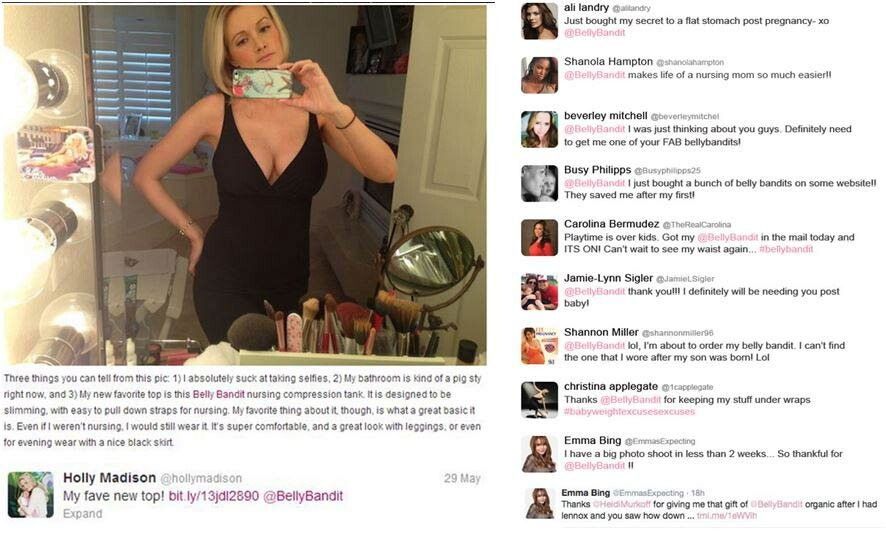Open Jamie-Lynn Sigler's profile avatar
This screenshot has height=539, width=886.
coord(539,292)
